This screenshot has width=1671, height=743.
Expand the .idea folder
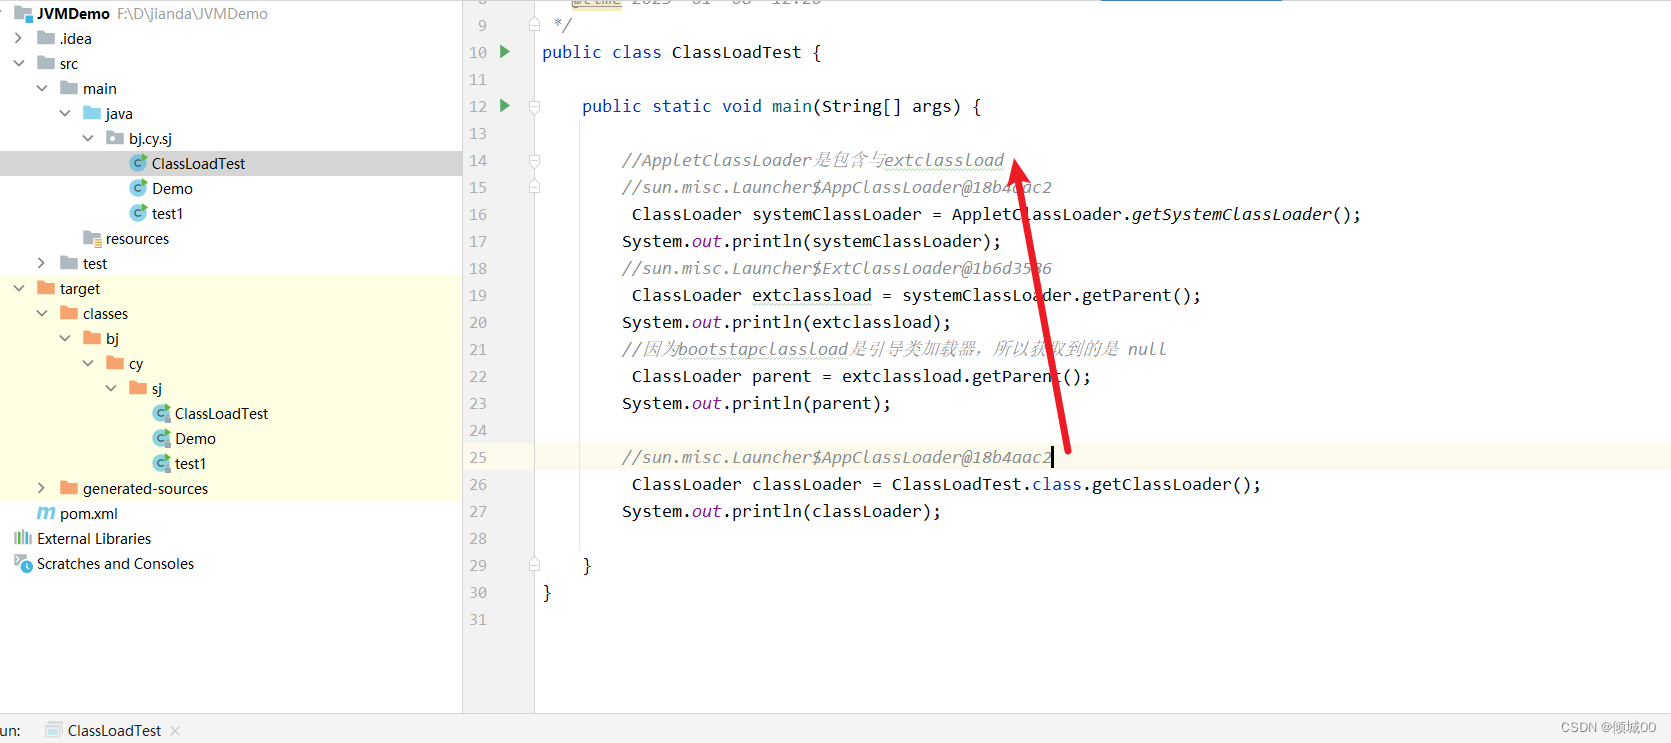18,38
